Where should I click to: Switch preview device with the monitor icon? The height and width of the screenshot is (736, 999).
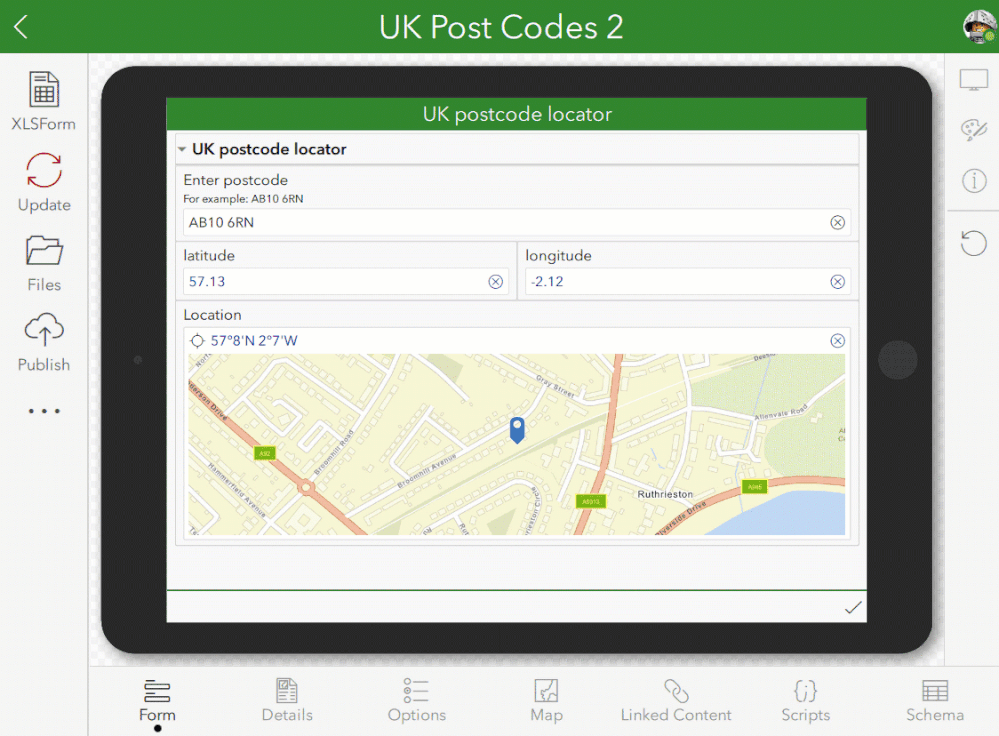(x=974, y=81)
